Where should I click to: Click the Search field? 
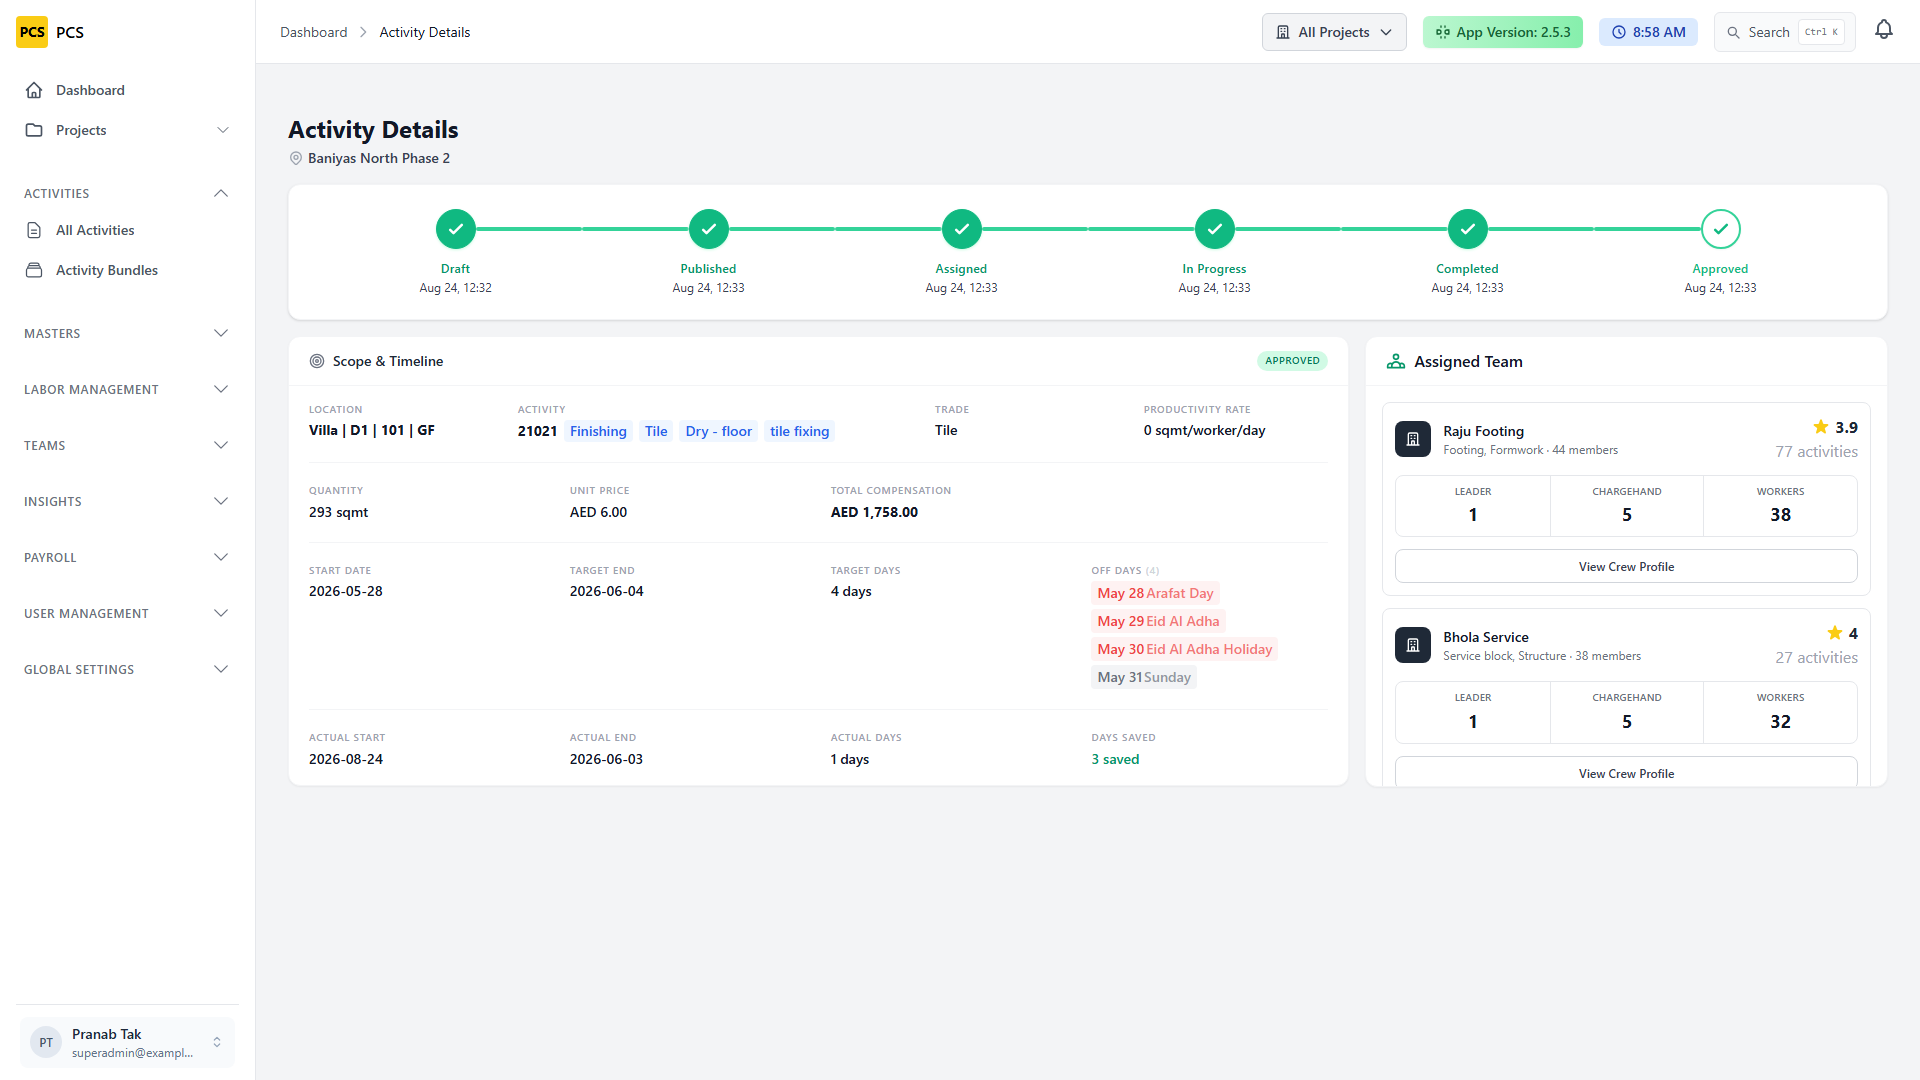pos(1785,32)
